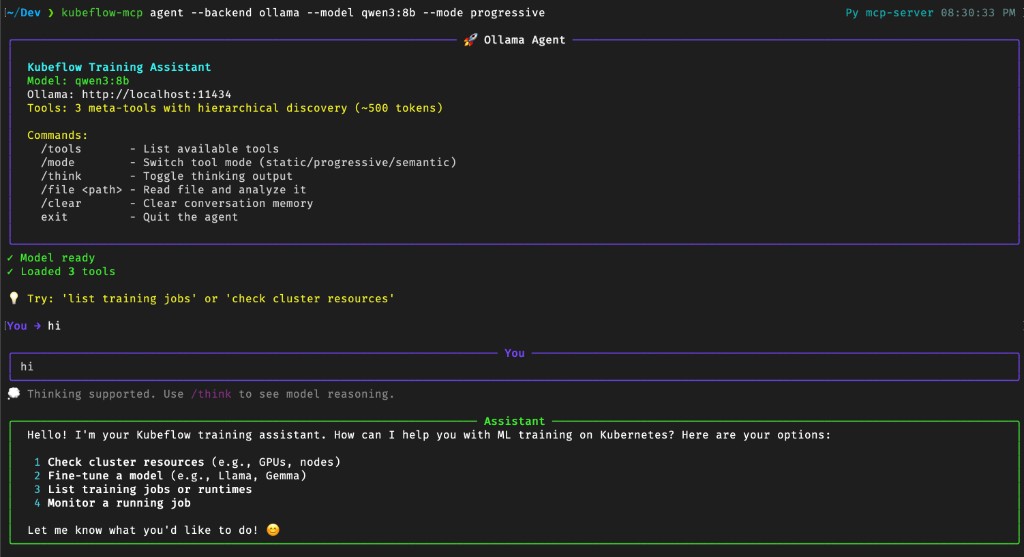This screenshot has height=557, width=1024.
Task: Select option 3 List training jobs or runtimes
Action: (x=143, y=489)
